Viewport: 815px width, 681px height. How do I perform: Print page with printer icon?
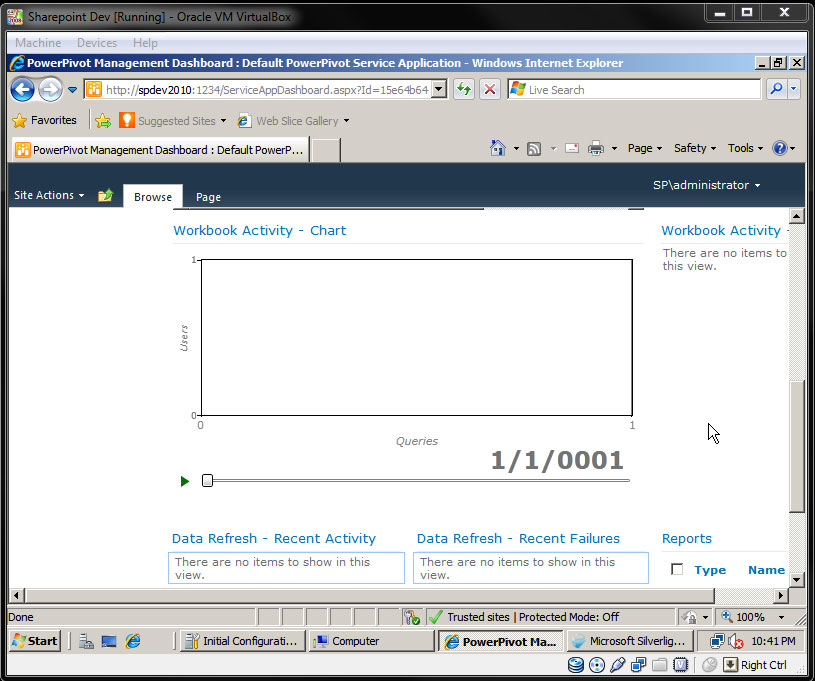pos(596,149)
